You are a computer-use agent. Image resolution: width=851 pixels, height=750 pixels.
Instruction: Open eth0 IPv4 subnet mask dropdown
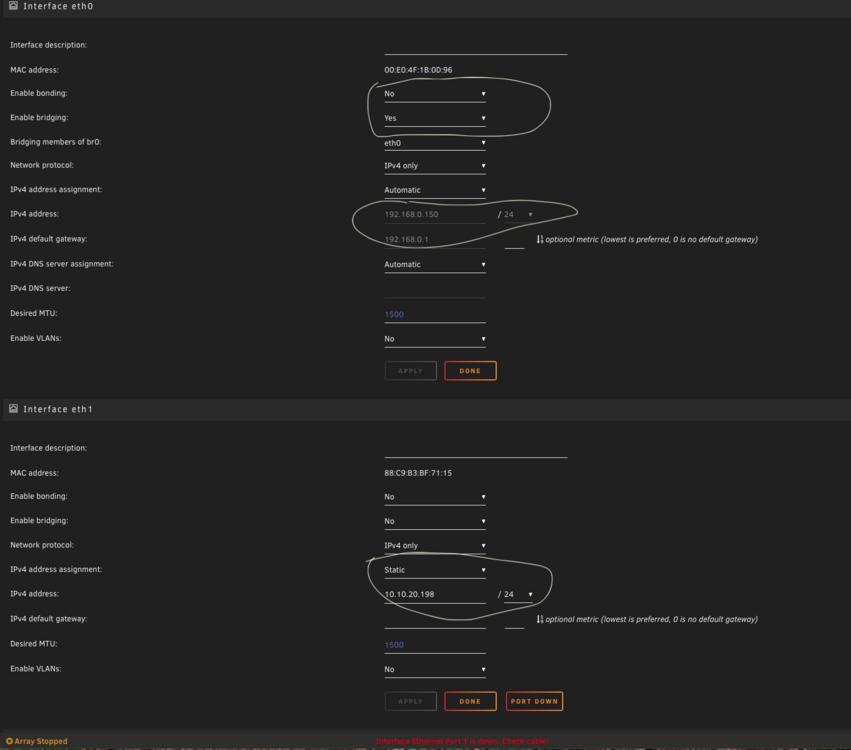pyautogui.click(x=518, y=215)
